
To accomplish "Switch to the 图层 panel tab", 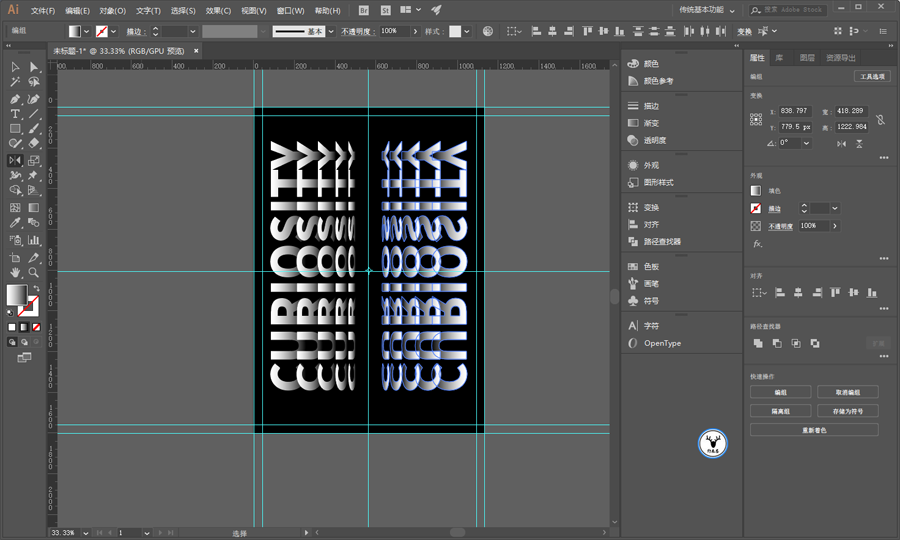I will (807, 58).
